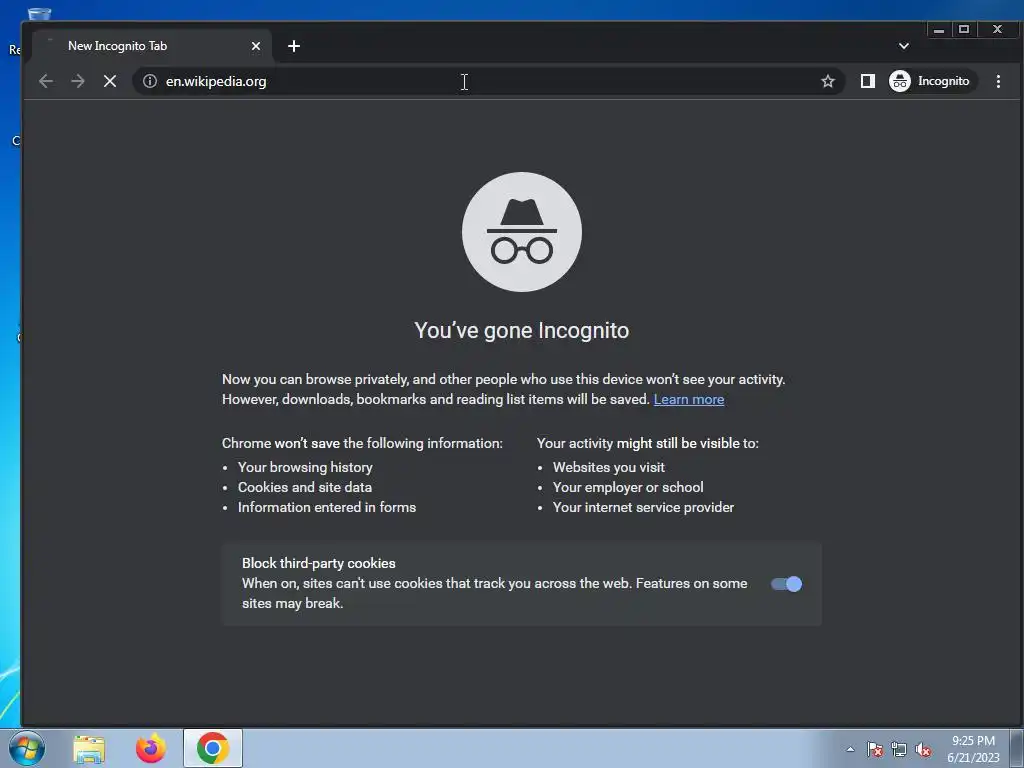This screenshot has height=768, width=1024.
Task: Go forward using the forward arrow
Action: click(x=78, y=81)
